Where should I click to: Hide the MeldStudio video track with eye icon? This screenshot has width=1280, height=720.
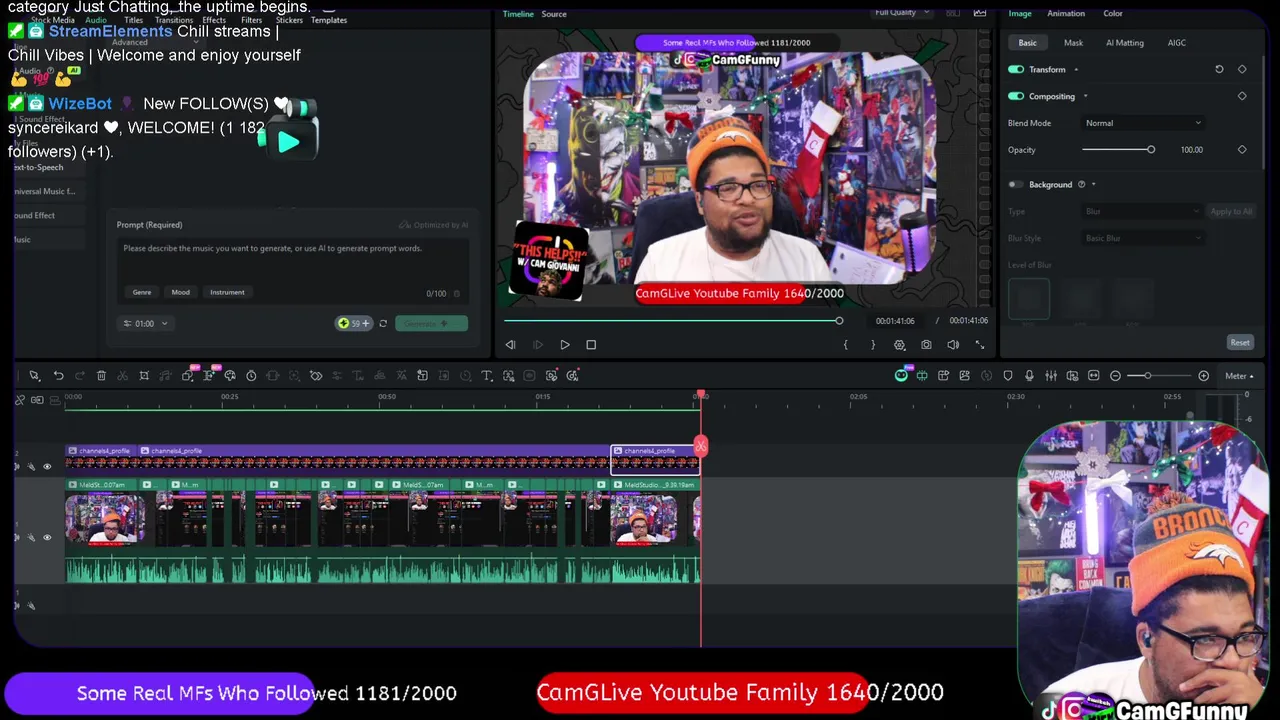click(47, 537)
